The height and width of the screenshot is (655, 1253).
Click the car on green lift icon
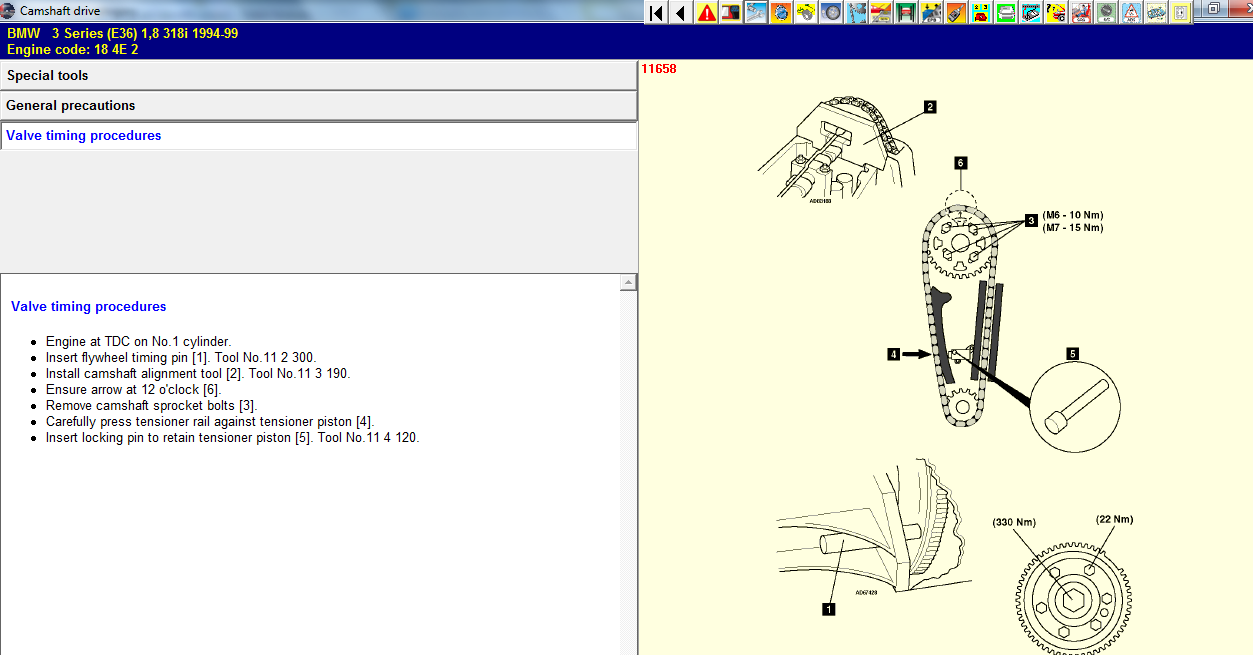(906, 13)
